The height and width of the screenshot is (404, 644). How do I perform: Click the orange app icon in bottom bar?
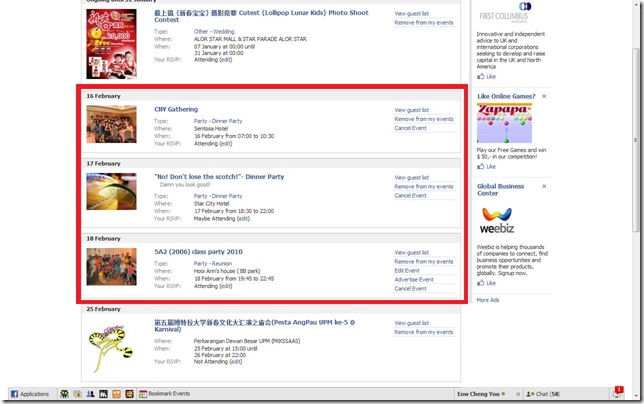(x=117, y=394)
